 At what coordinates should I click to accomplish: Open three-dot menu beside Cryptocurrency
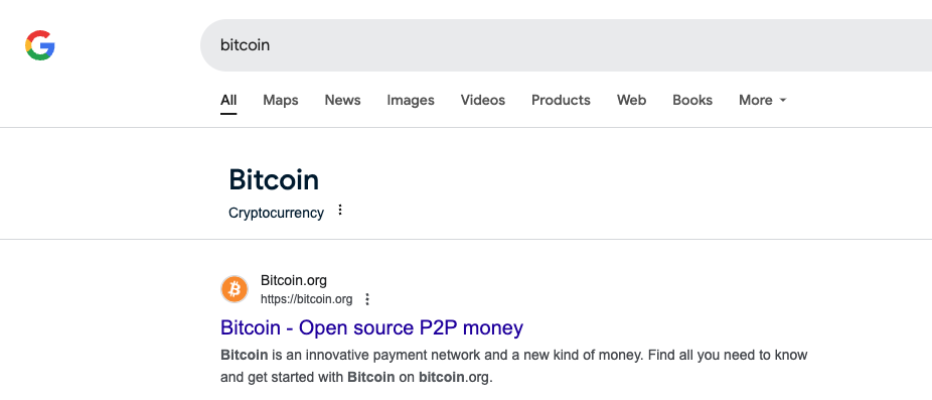(340, 210)
